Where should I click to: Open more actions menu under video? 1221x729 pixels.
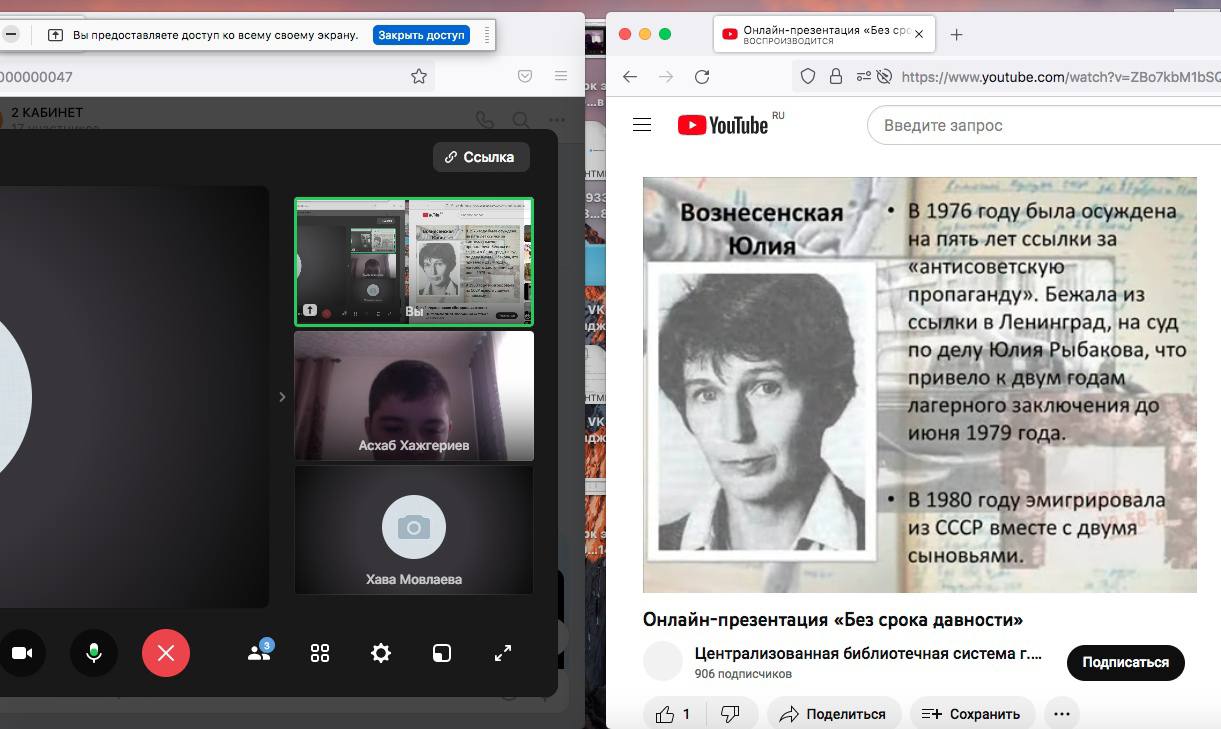pyautogui.click(x=1062, y=713)
